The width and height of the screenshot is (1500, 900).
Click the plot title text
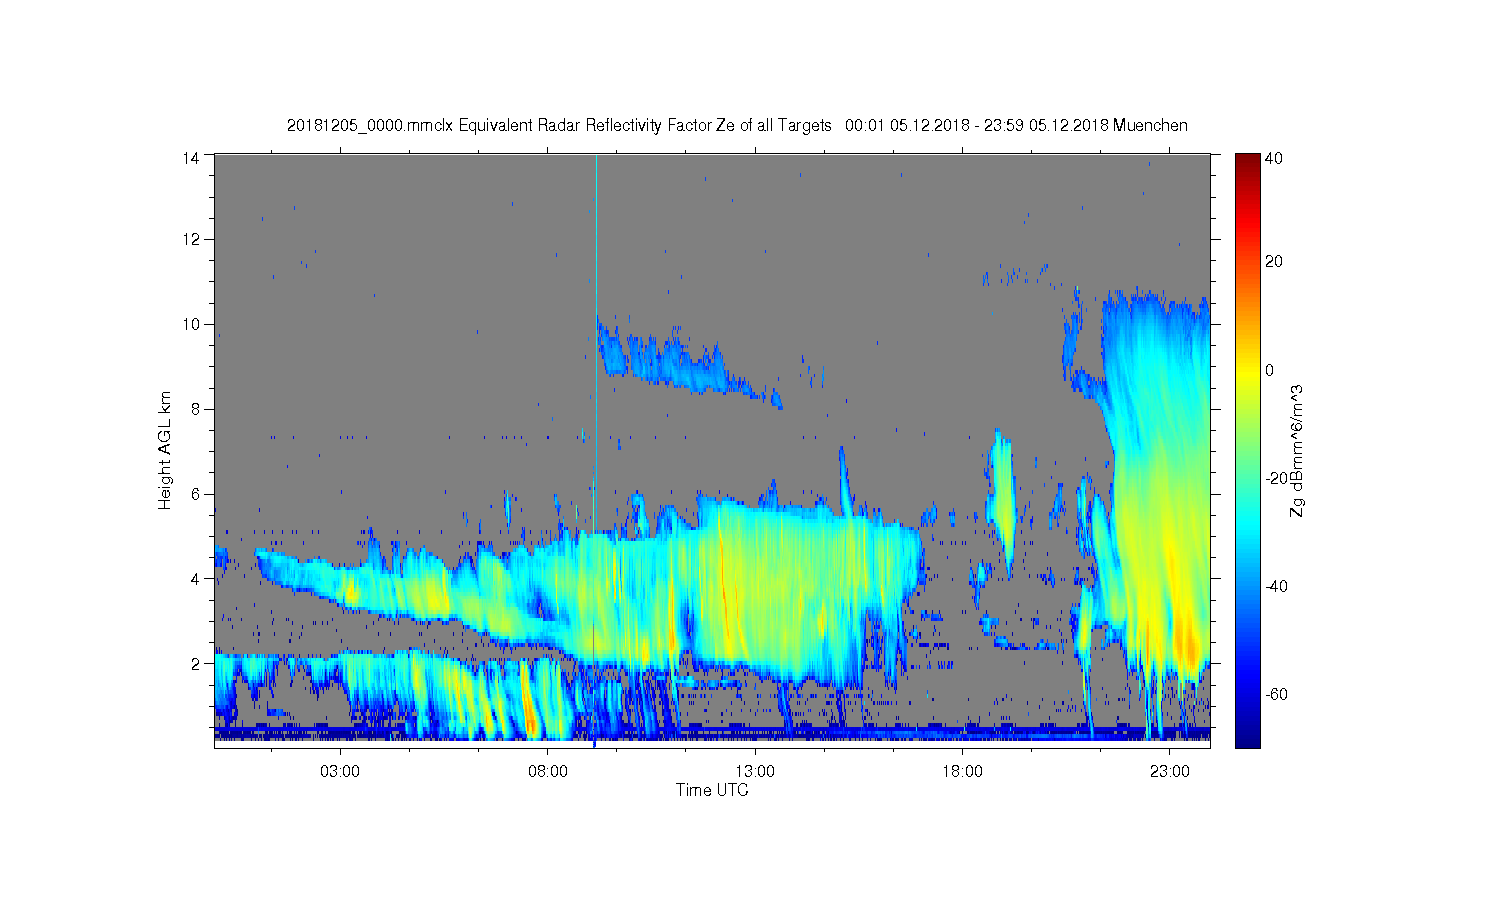(737, 126)
